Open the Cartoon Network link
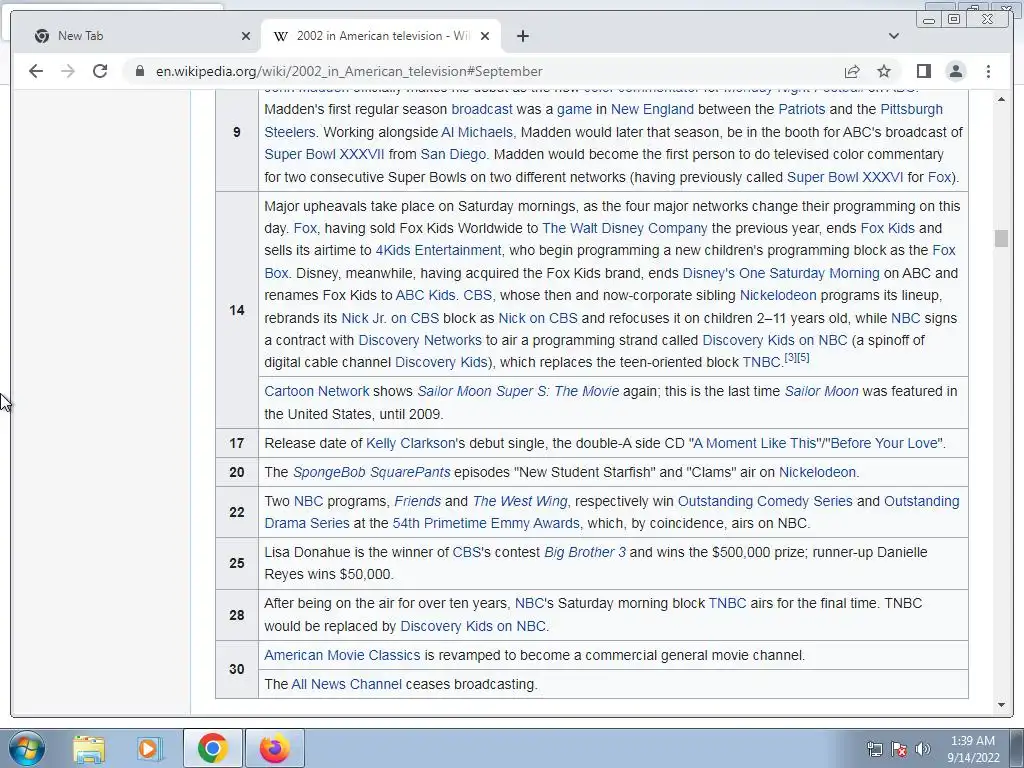Image resolution: width=1024 pixels, height=768 pixels. [x=317, y=391]
